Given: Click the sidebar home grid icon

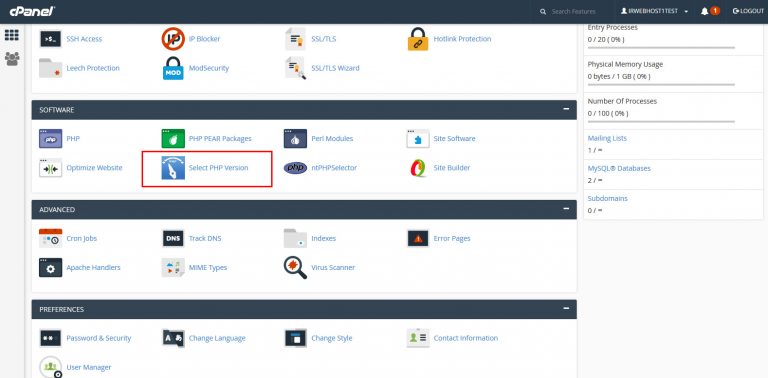Looking at the screenshot, I should 12,35.
